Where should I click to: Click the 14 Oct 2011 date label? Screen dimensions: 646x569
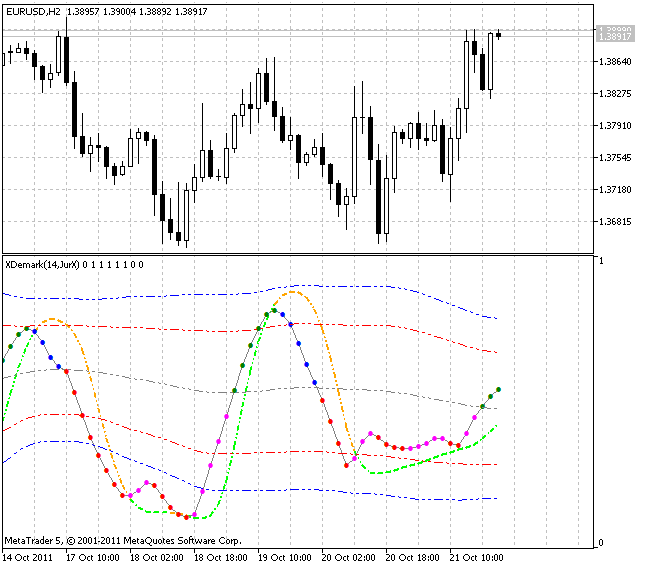[x=28, y=557]
